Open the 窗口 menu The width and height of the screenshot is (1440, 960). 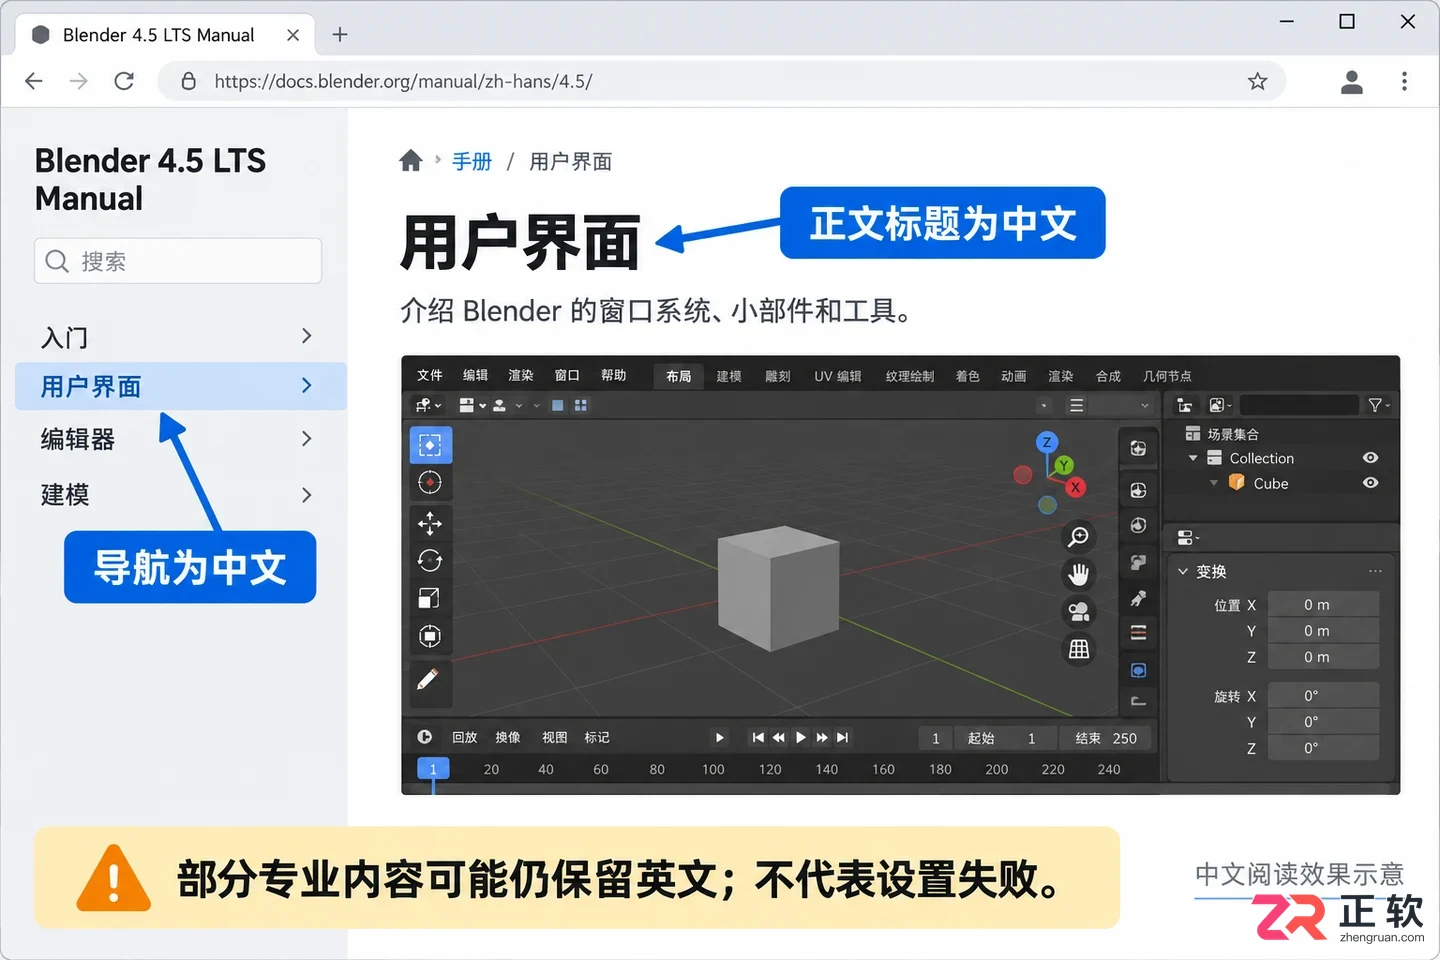click(x=567, y=375)
